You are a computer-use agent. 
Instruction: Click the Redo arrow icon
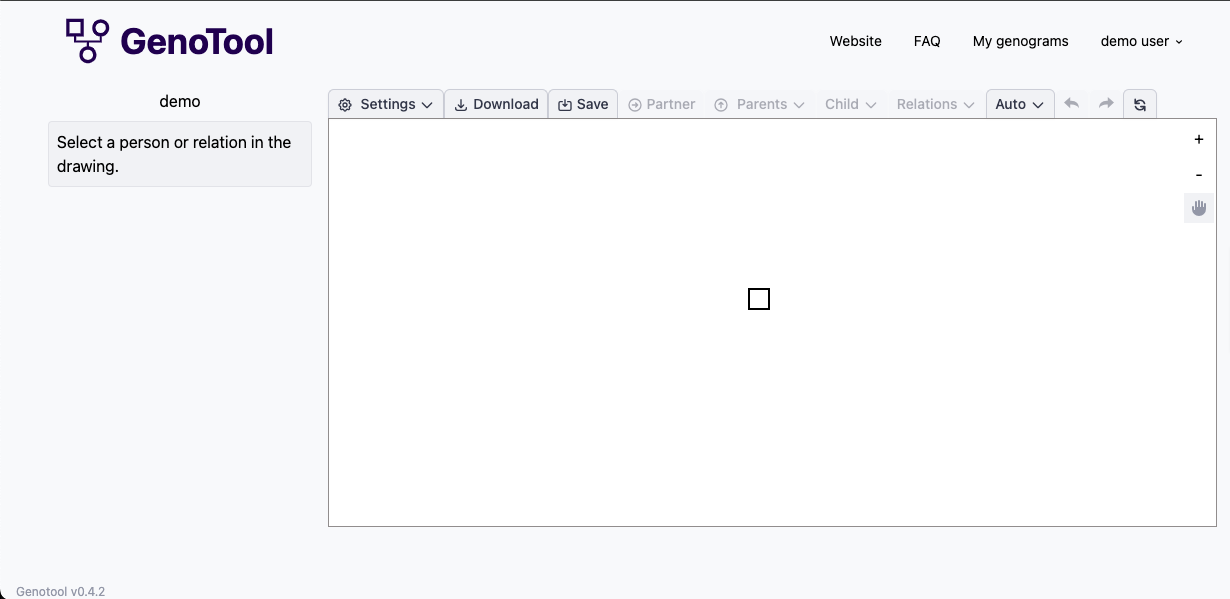pyautogui.click(x=1106, y=103)
